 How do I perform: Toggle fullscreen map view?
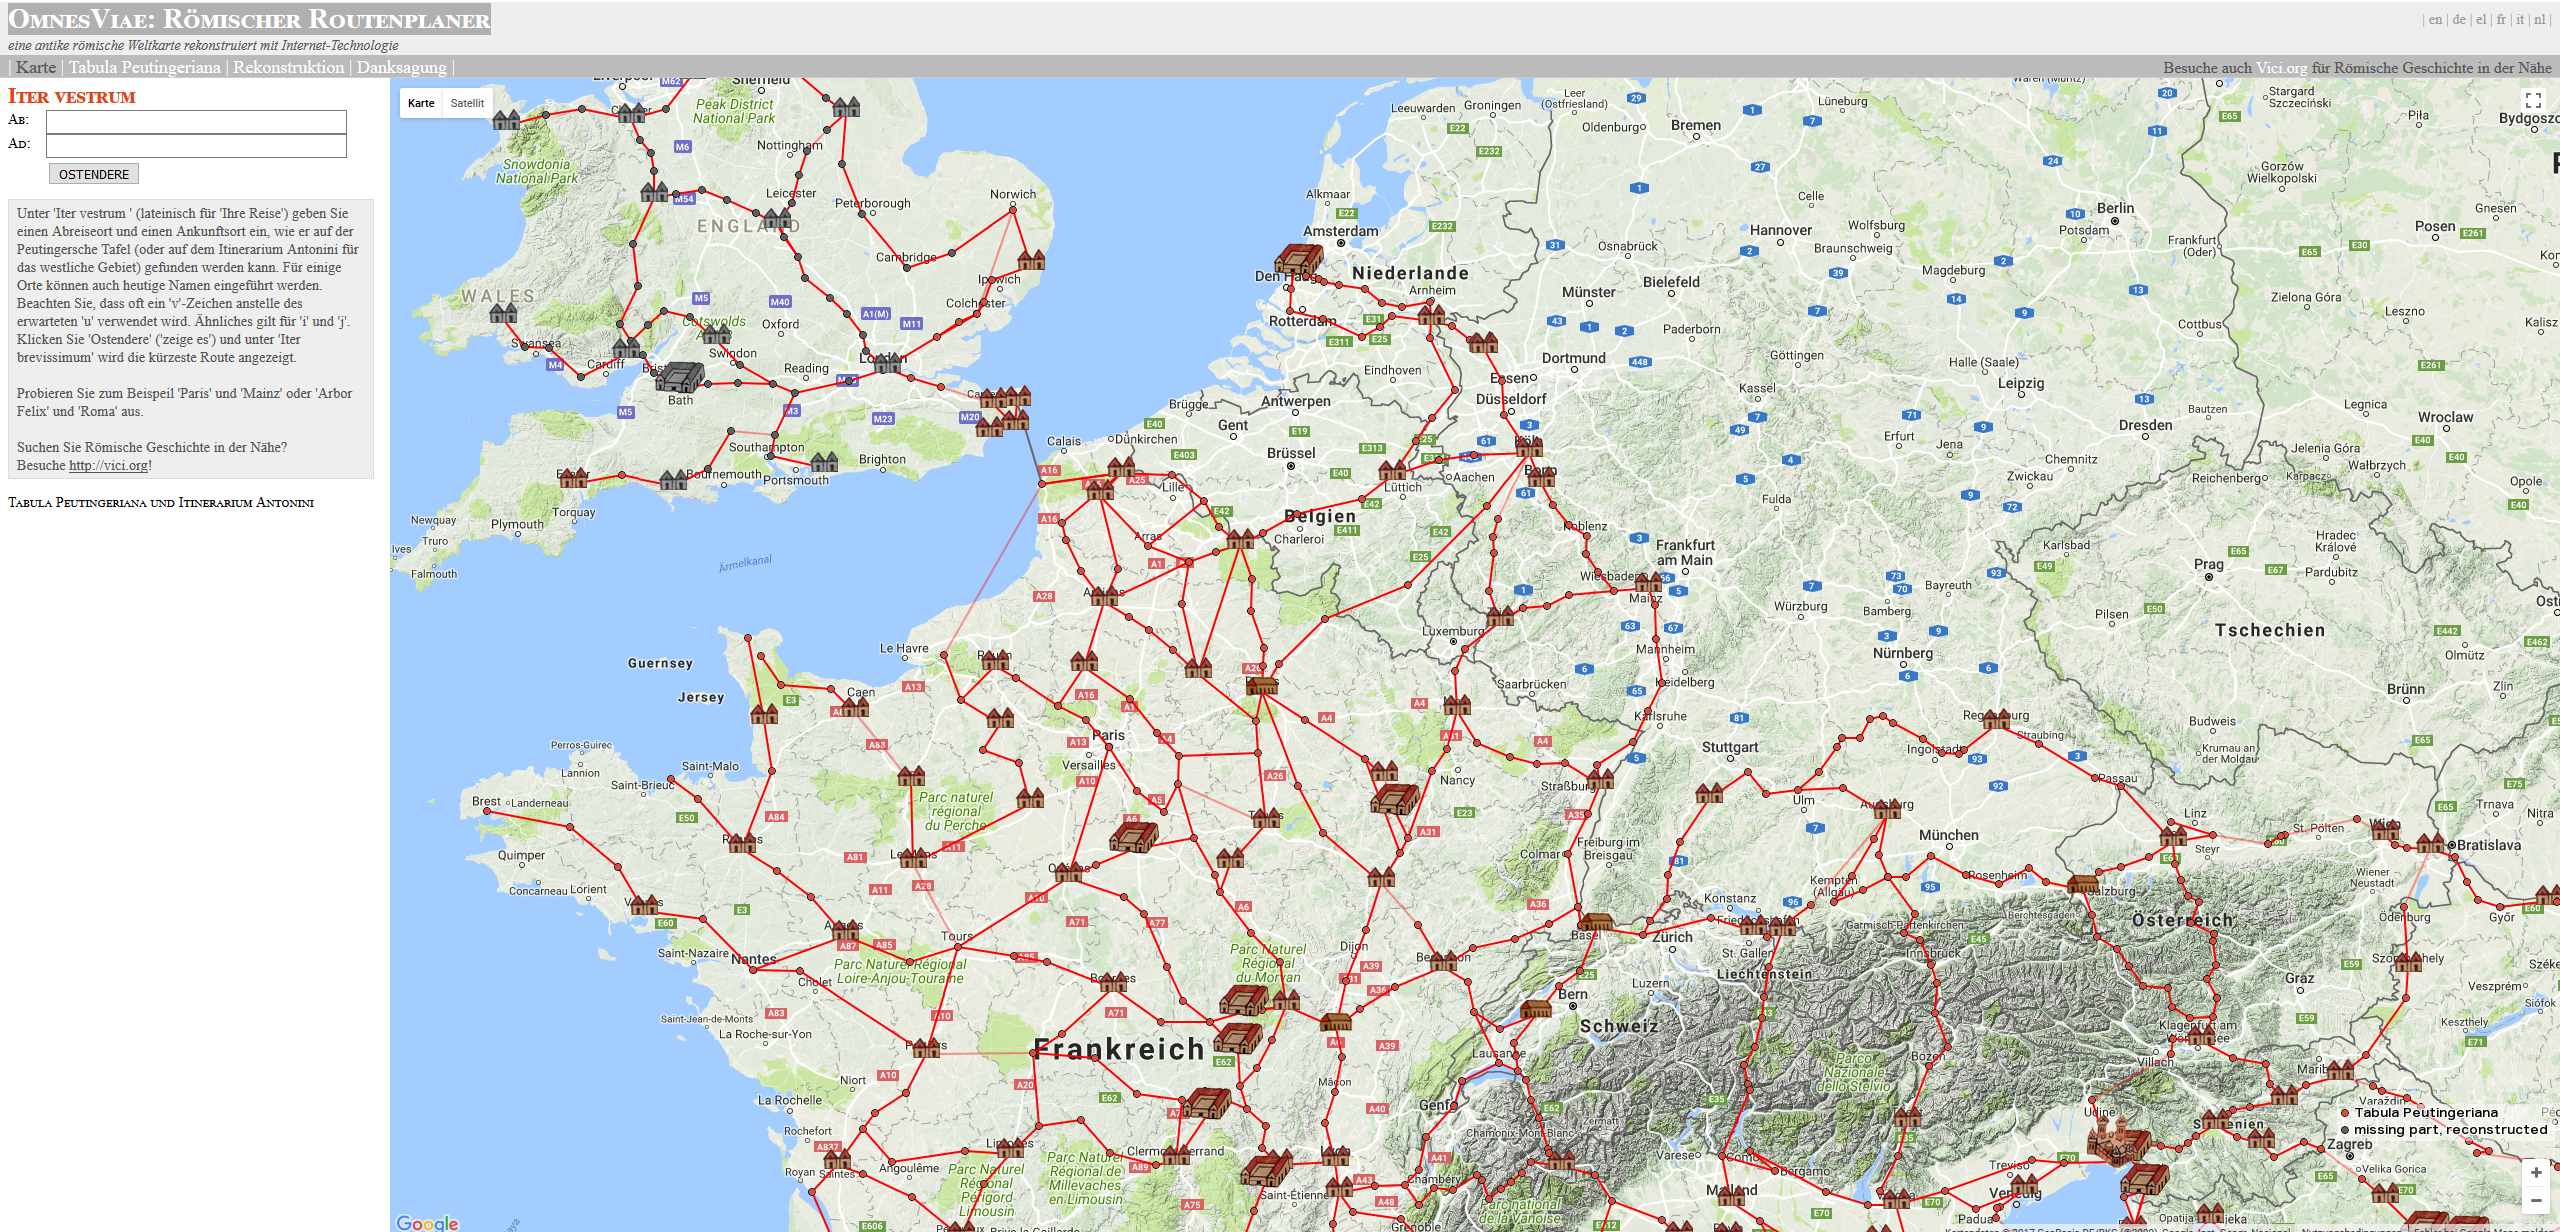[2533, 100]
